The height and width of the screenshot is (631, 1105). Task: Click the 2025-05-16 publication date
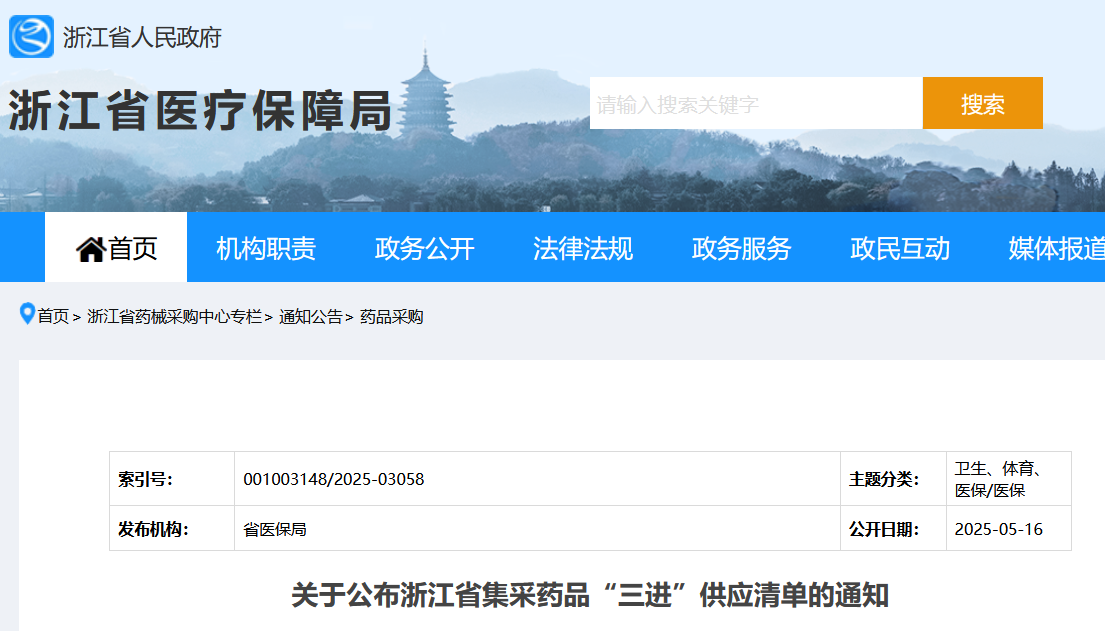click(x=998, y=529)
